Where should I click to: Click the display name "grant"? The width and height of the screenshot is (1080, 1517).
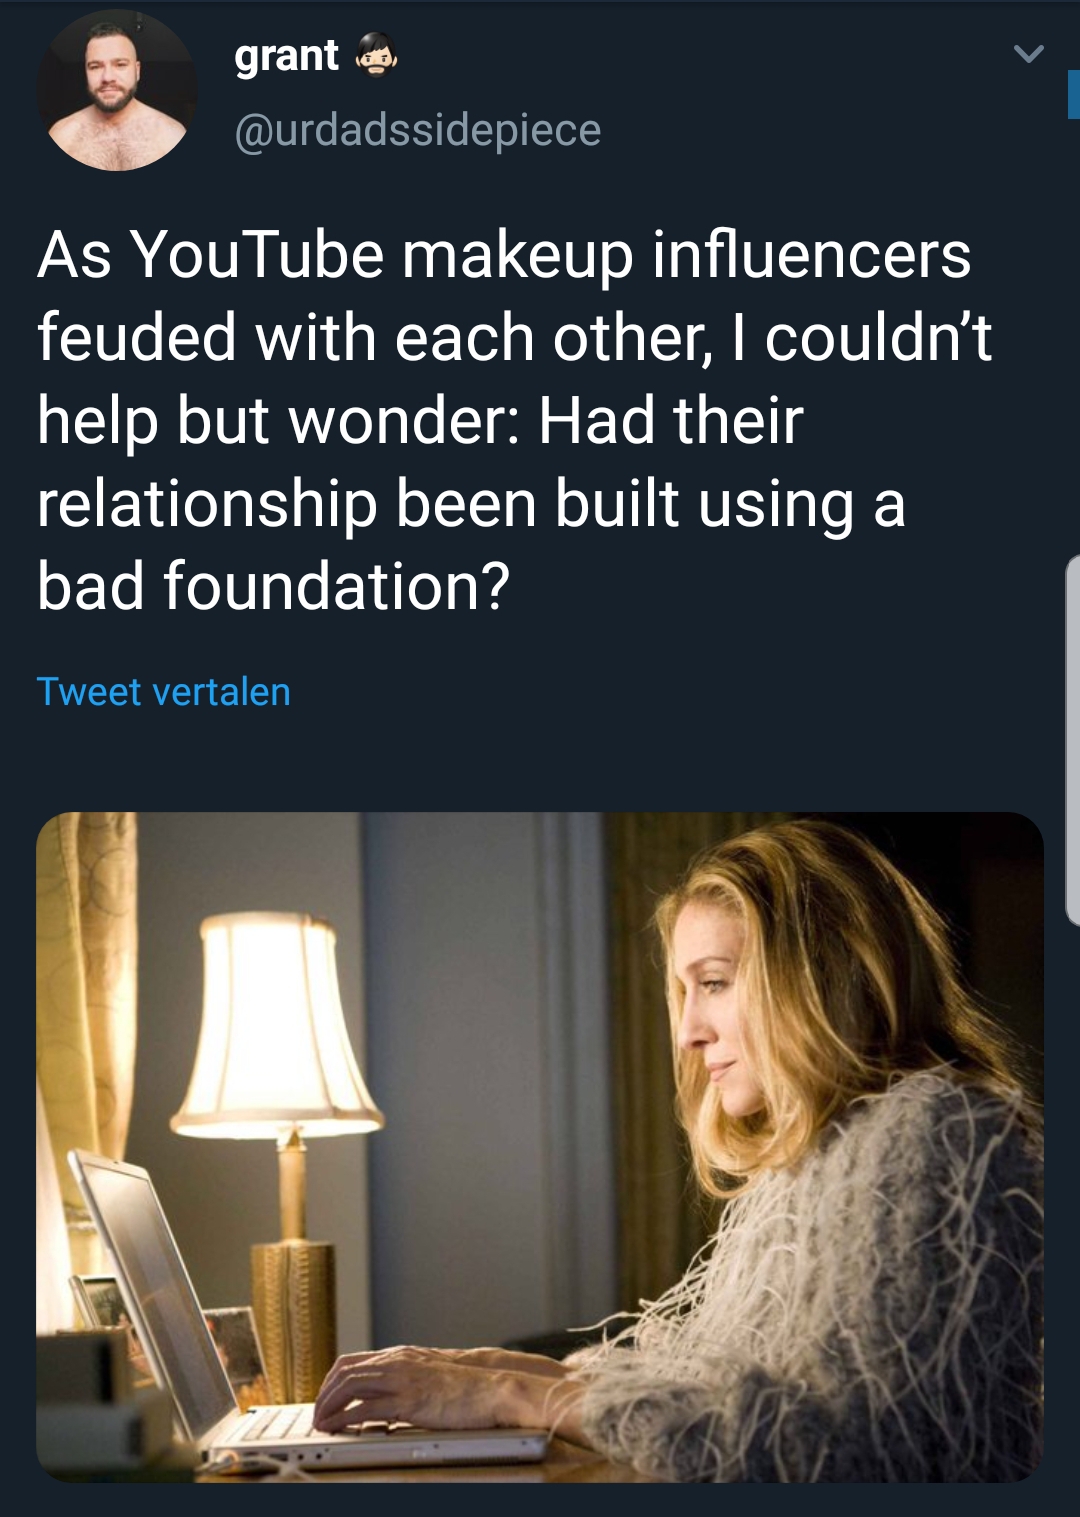[287, 56]
